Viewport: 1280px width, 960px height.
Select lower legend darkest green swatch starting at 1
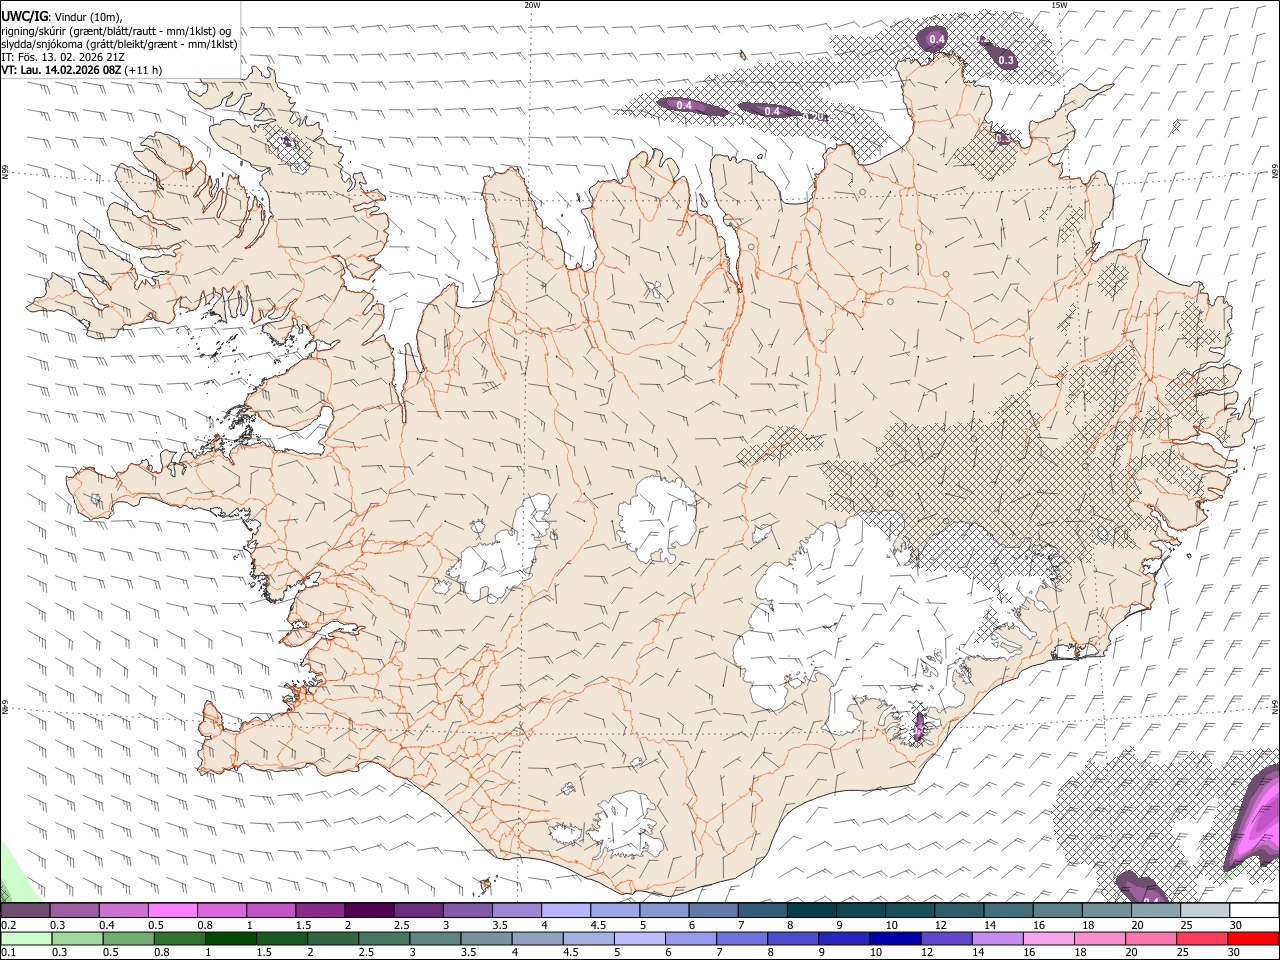pyautogui.click(x=230, y=939)
